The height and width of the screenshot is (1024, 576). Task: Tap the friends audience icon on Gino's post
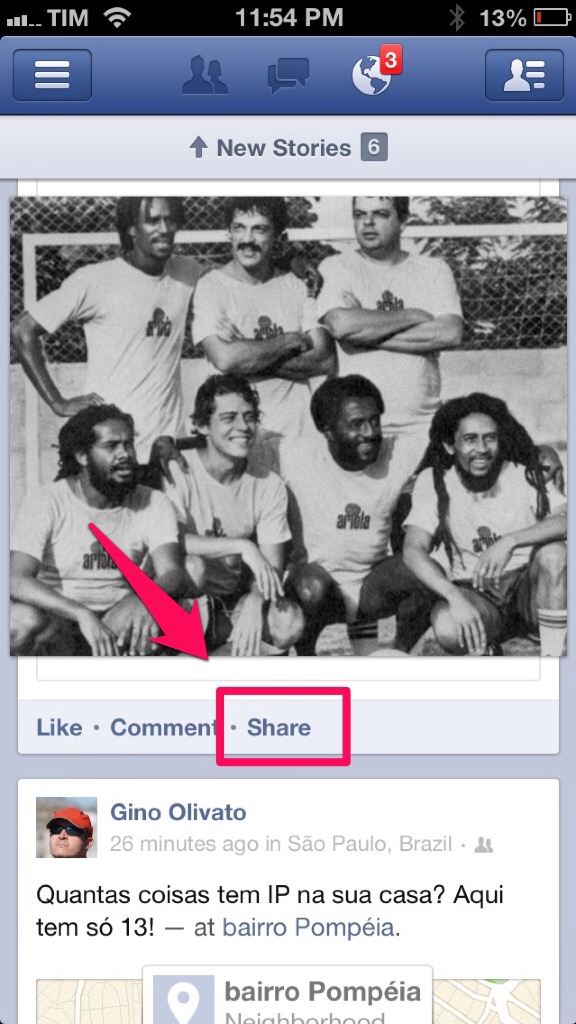(x=483, y=845)
